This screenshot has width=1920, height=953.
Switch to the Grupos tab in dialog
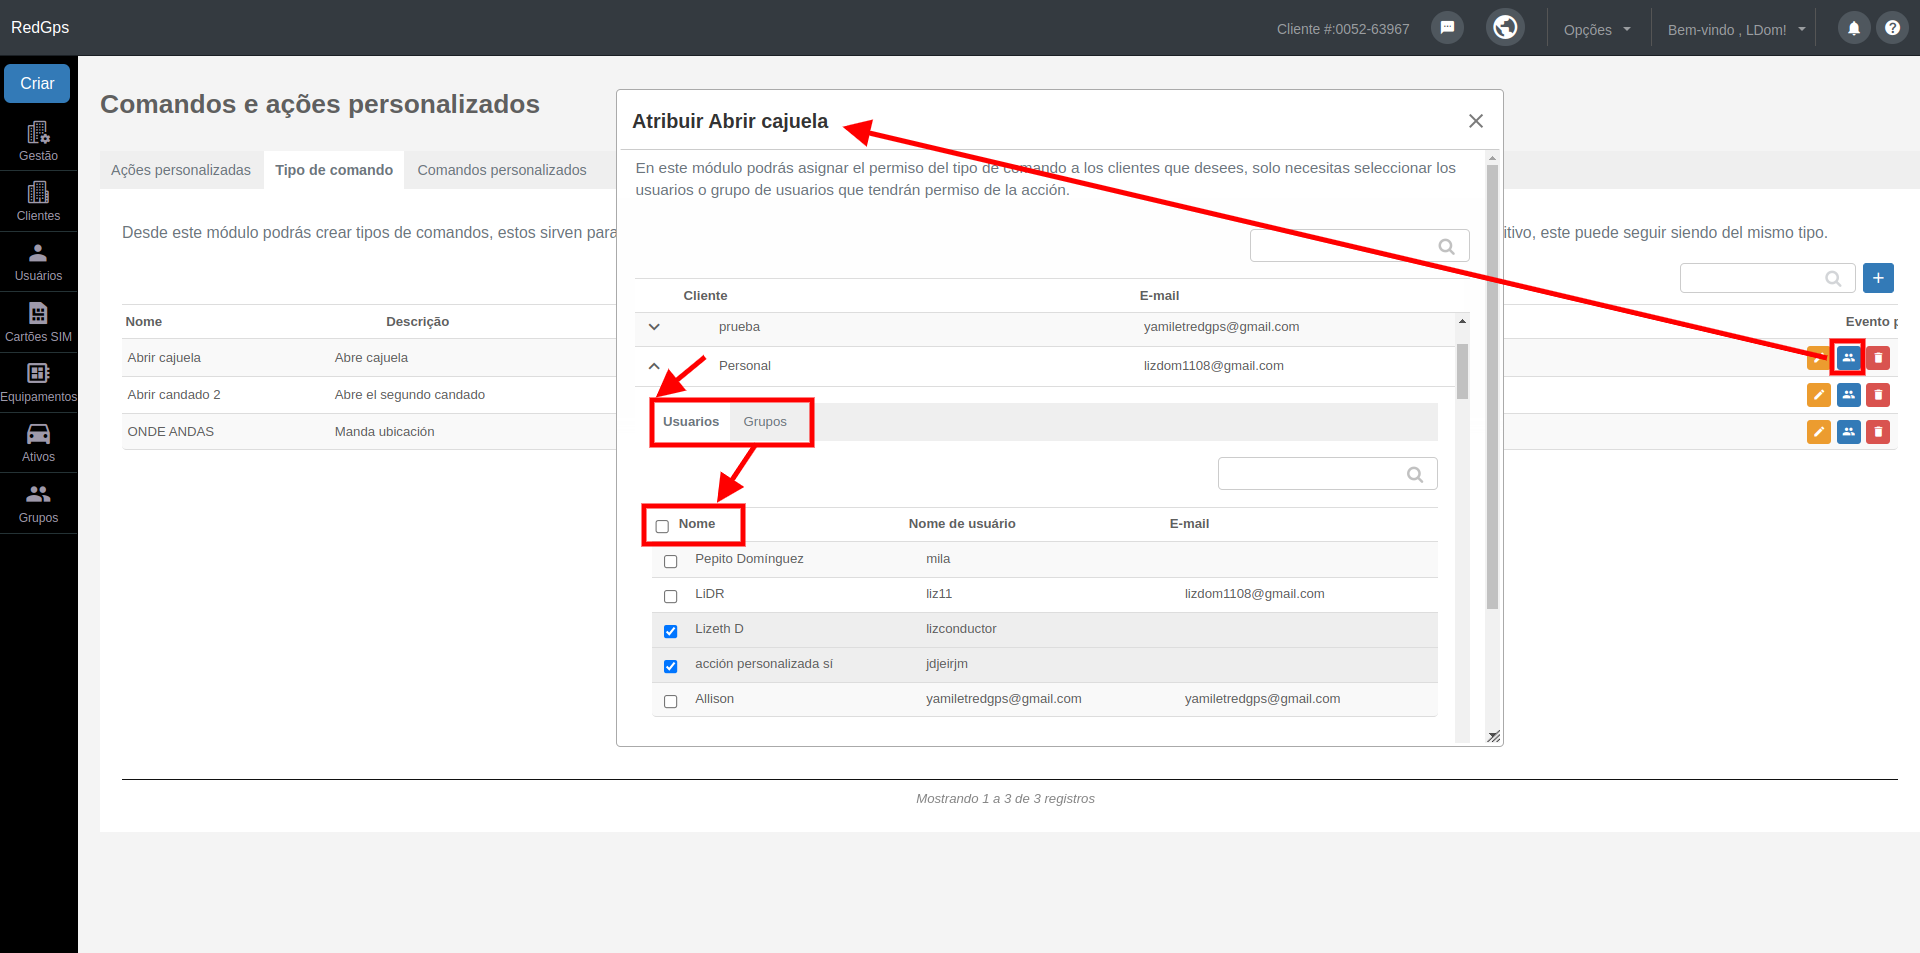pyautogui.click(x=765, y=422)
